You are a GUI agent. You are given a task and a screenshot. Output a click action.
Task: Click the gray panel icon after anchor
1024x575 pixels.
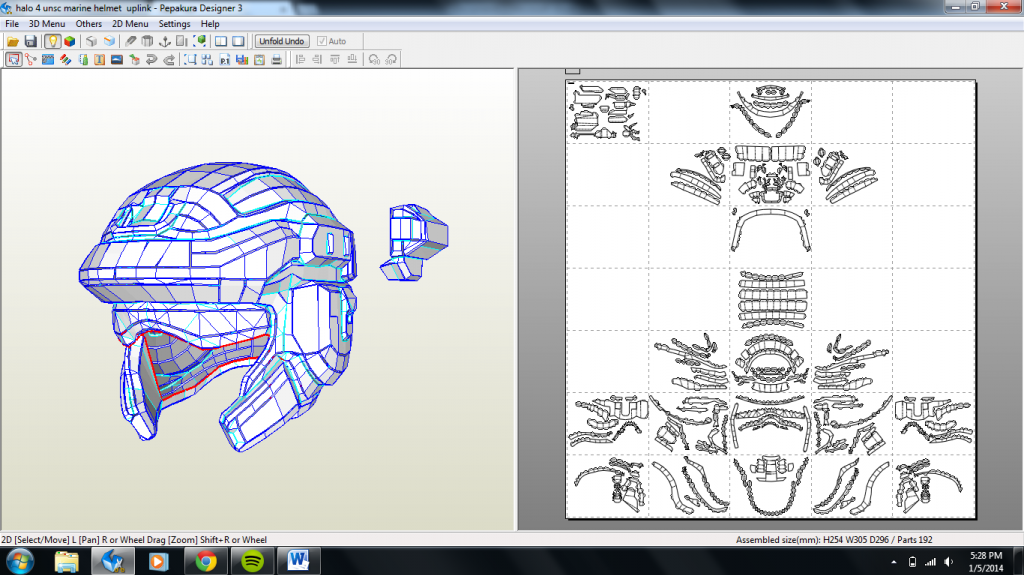pos(182,41)
